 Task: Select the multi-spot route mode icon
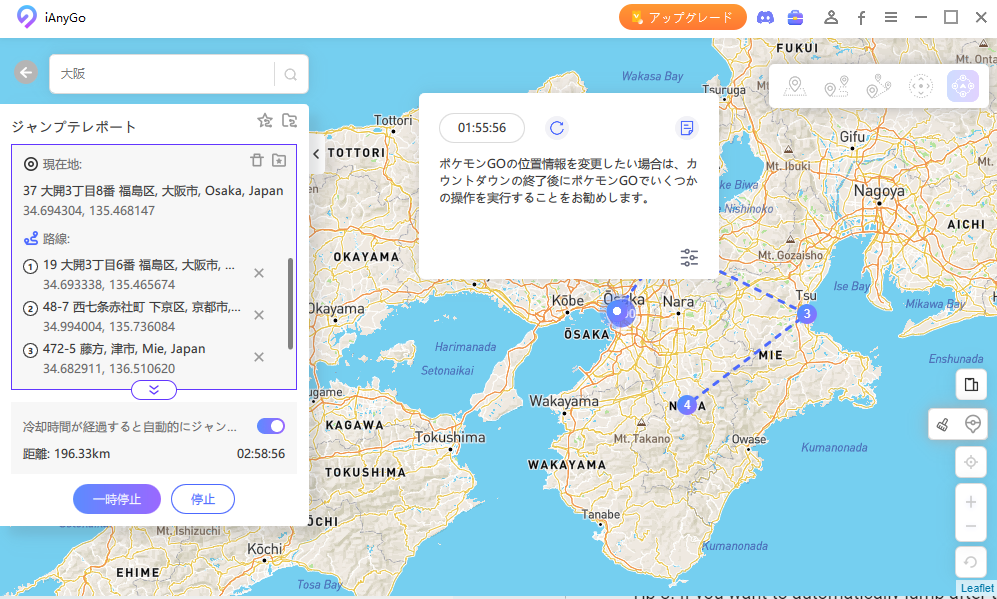[877, 86]
